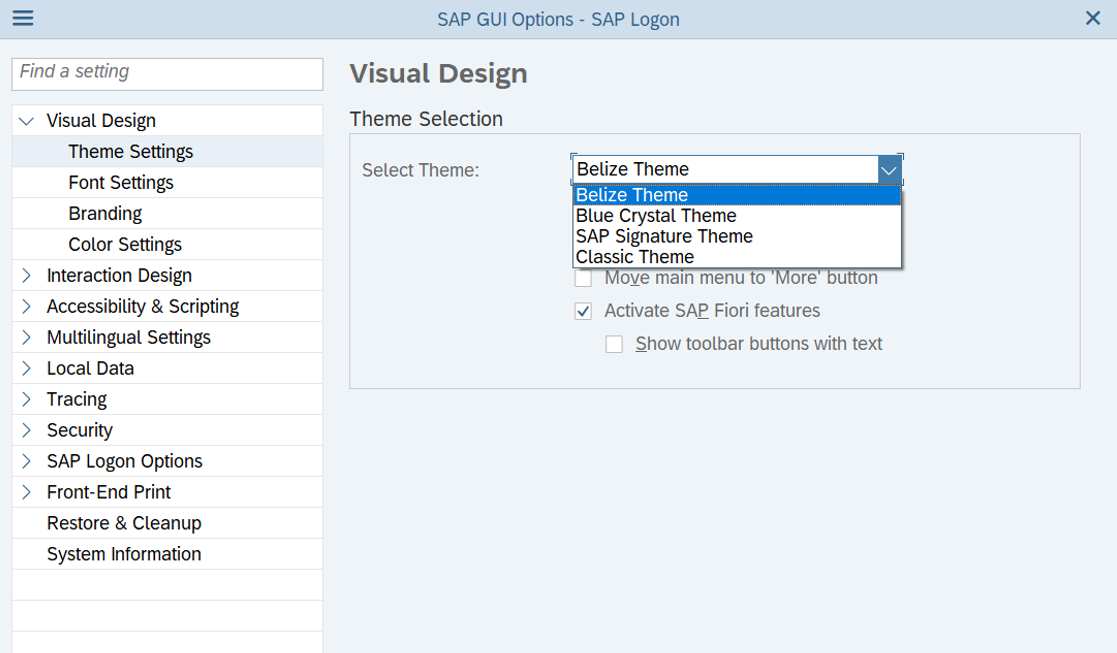Select the Local Data label

[90, 368]
